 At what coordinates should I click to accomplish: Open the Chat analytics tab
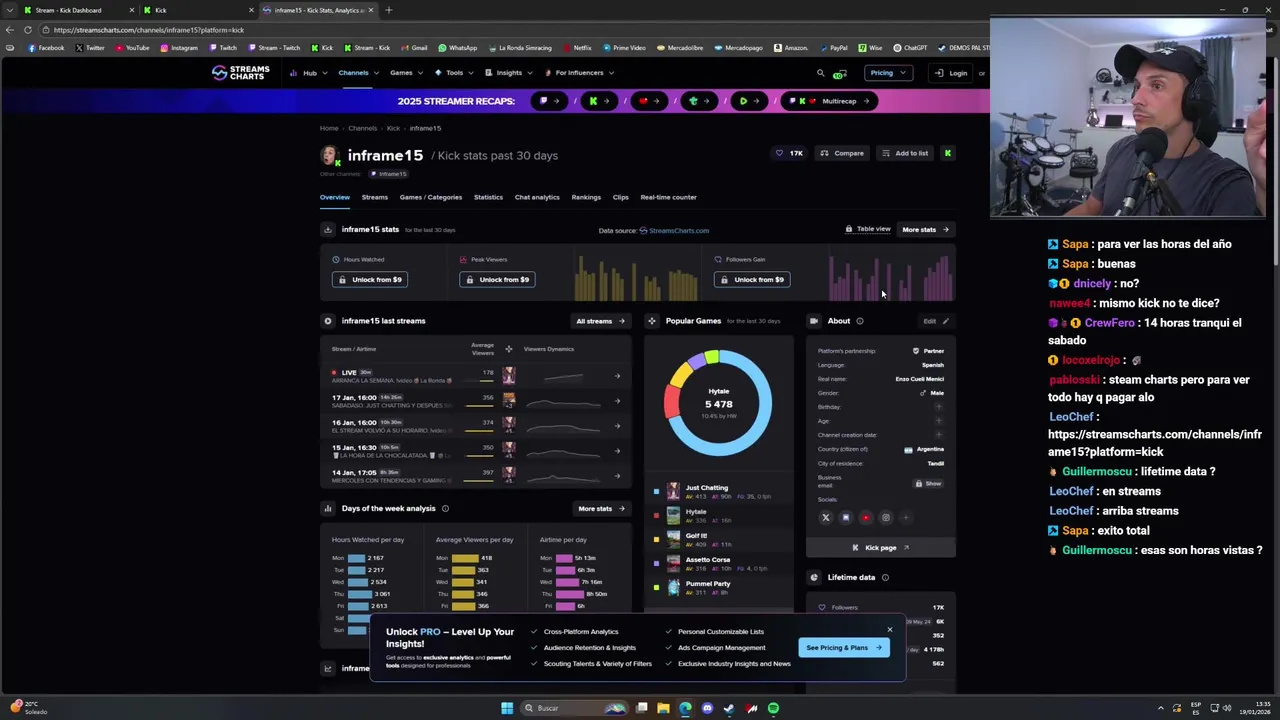click(x=537, y=197)
